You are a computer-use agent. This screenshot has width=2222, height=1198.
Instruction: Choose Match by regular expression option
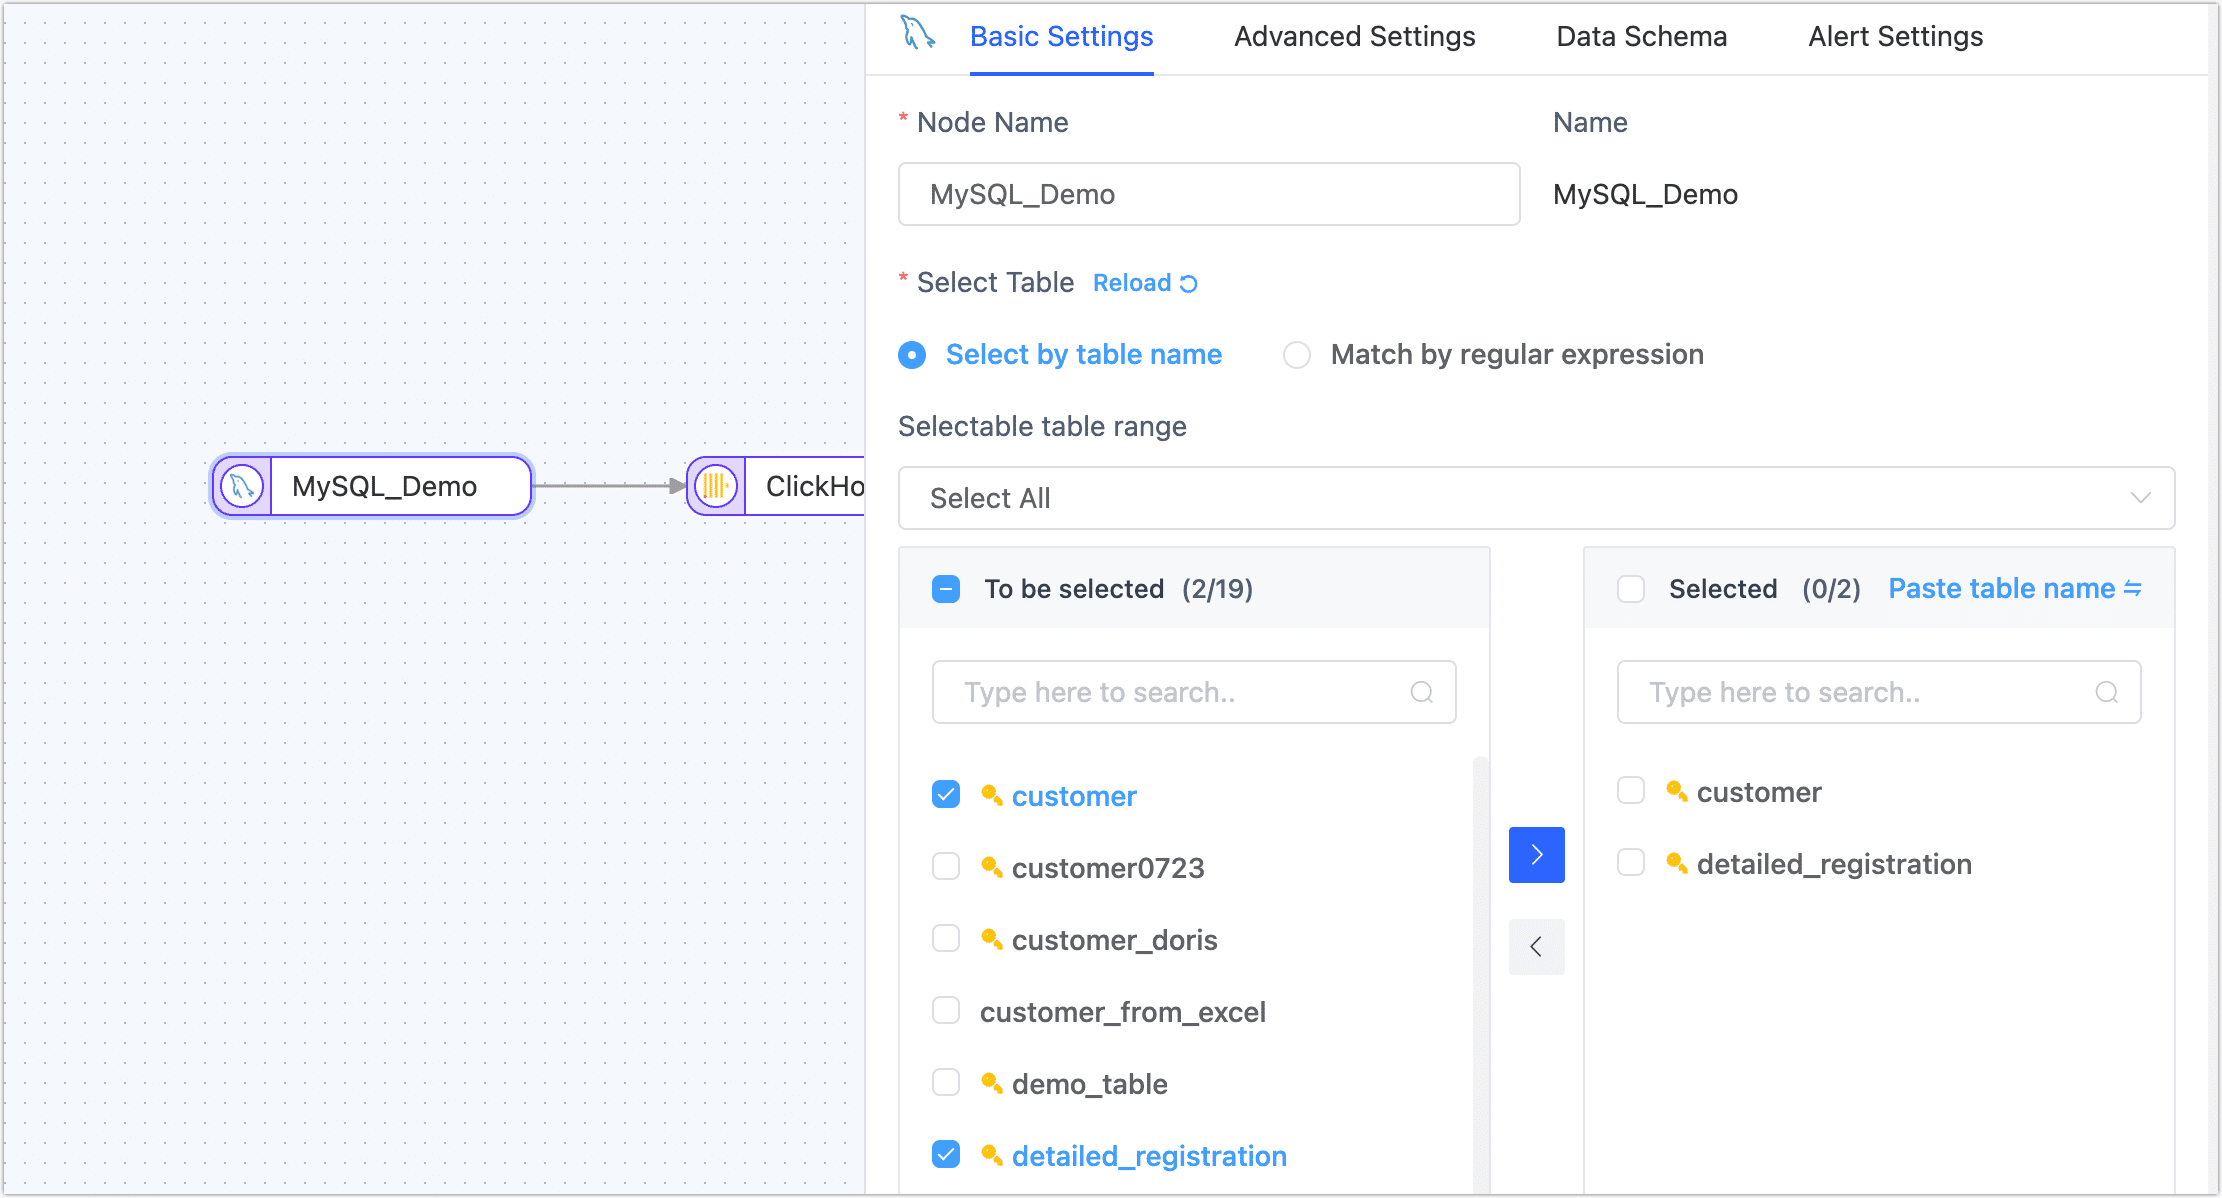click(x=1297, y=355)
